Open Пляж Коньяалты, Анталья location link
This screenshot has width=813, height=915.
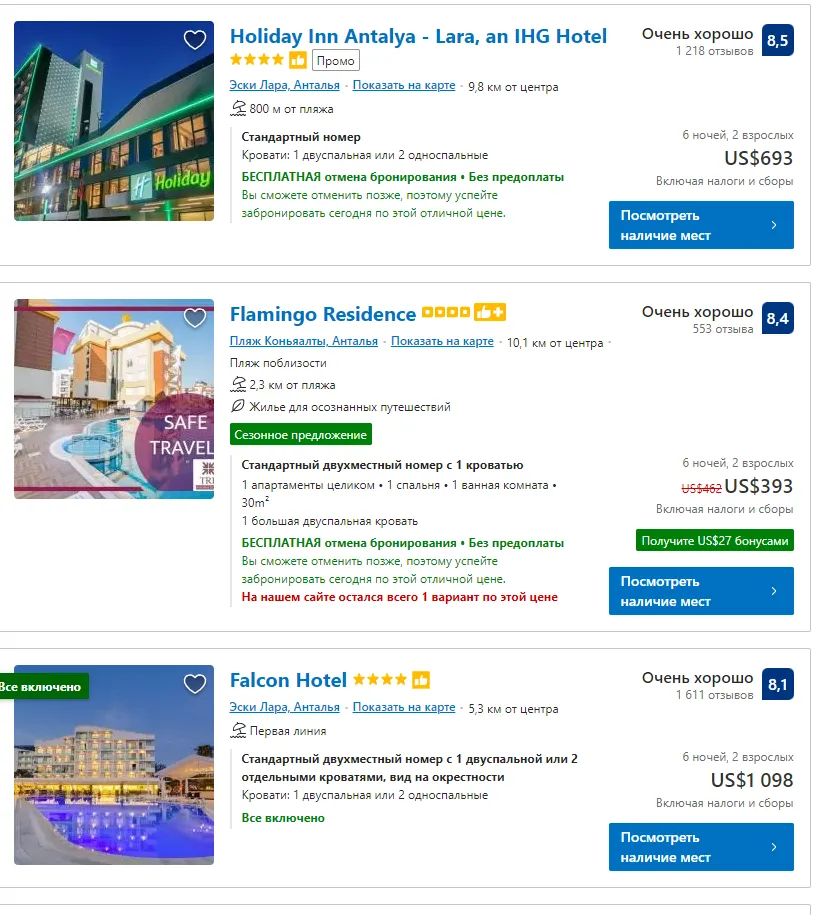pyautogui.click(x=303, y=341)
